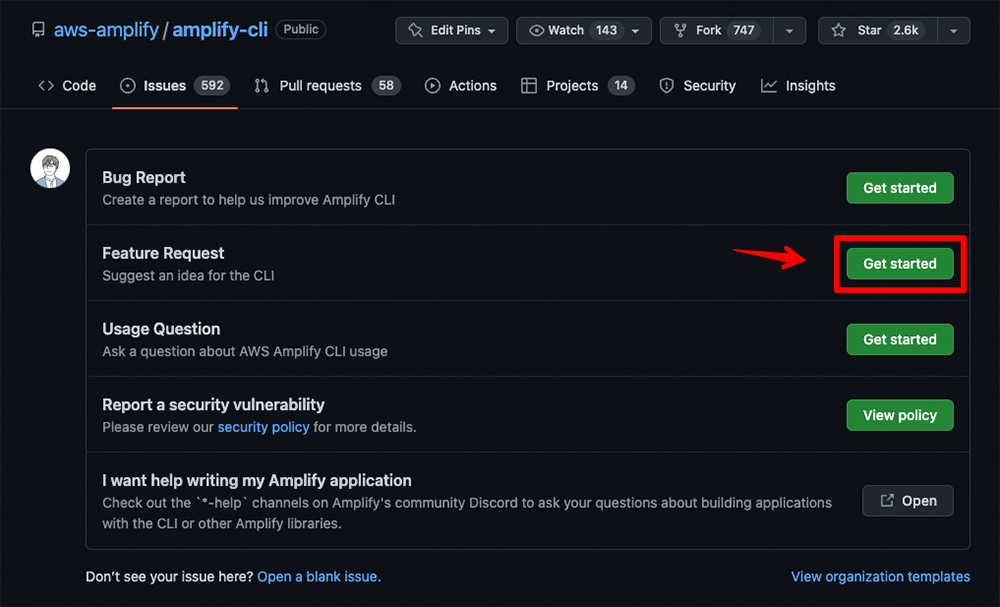Switch to the Code tab
Screen dimensions: 1000x607
click(68, 85)
